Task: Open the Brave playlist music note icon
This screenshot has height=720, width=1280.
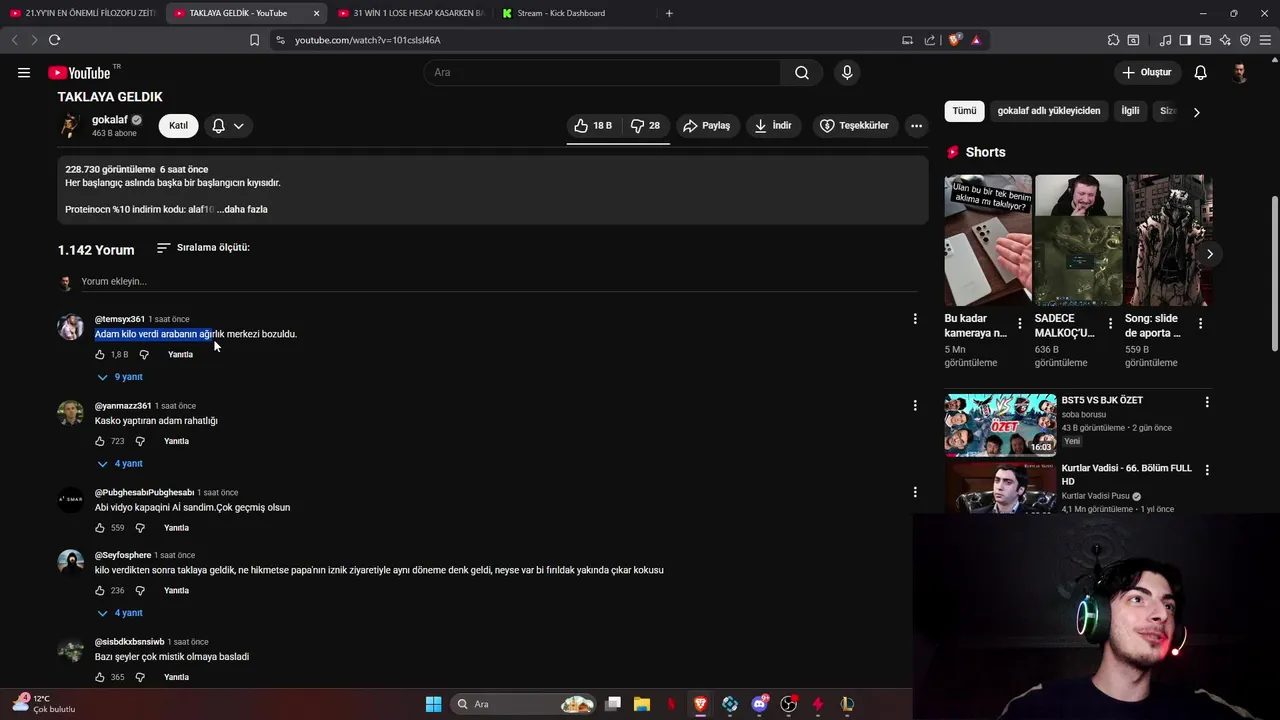Action: [1165, 40]
